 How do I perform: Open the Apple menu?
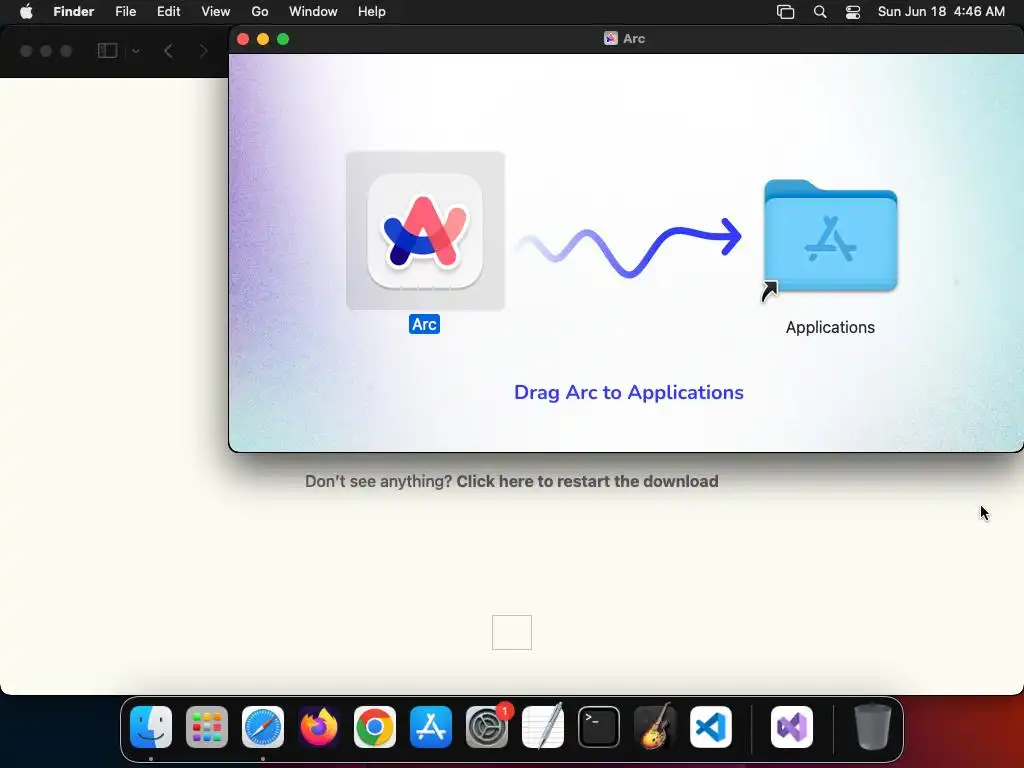pos(27,12)
